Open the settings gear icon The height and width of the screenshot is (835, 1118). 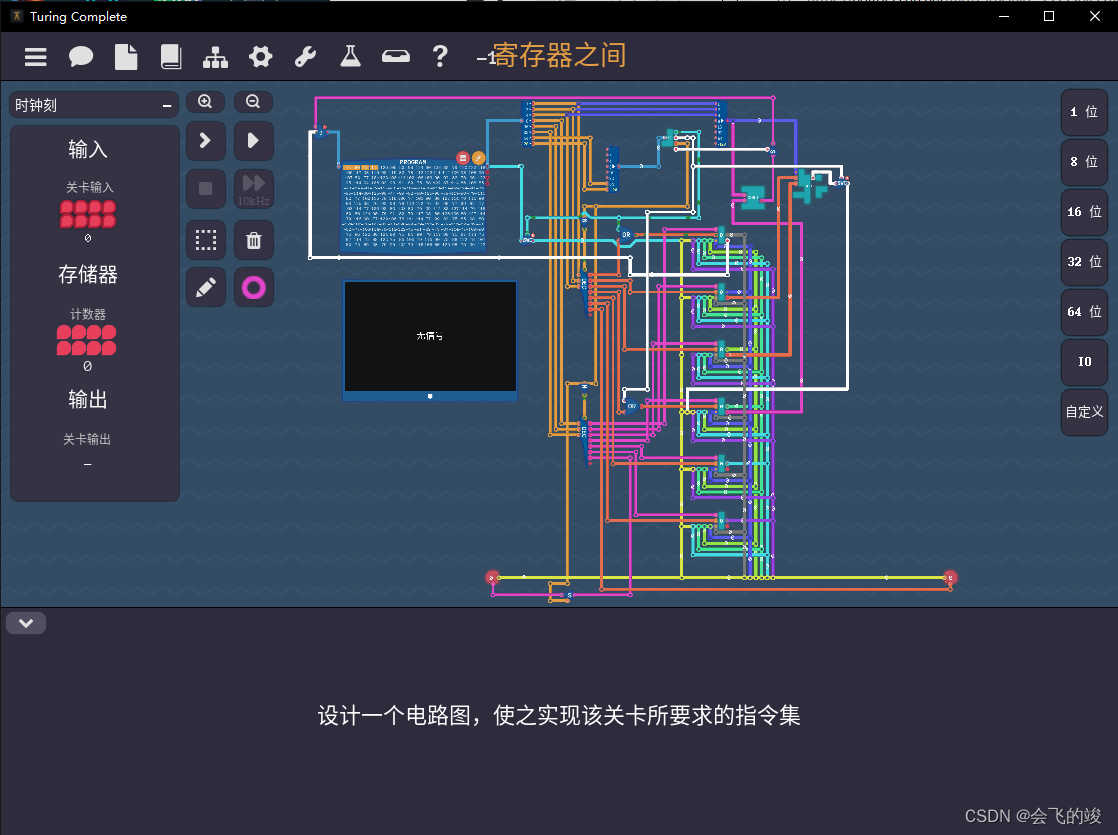[260, 57]
